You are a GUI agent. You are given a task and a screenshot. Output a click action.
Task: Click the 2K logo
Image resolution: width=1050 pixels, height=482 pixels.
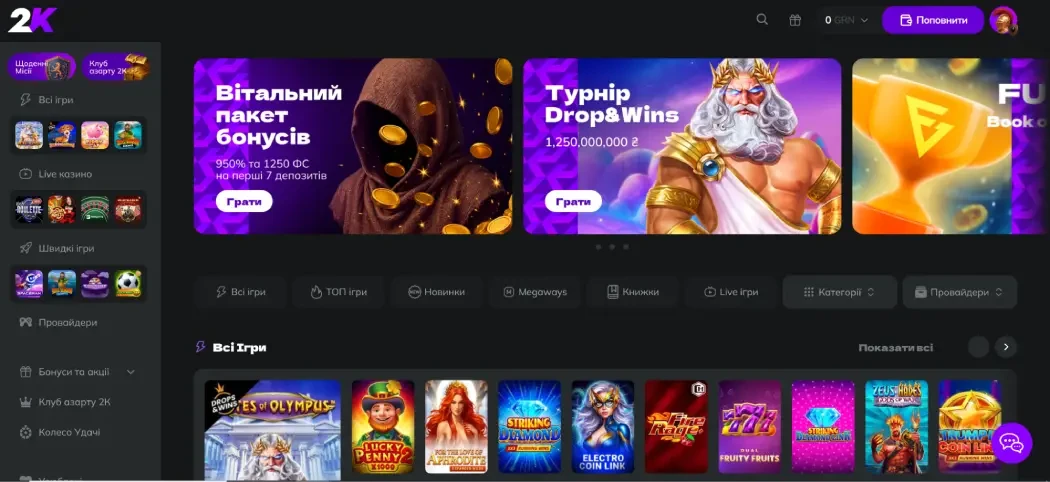32,19
